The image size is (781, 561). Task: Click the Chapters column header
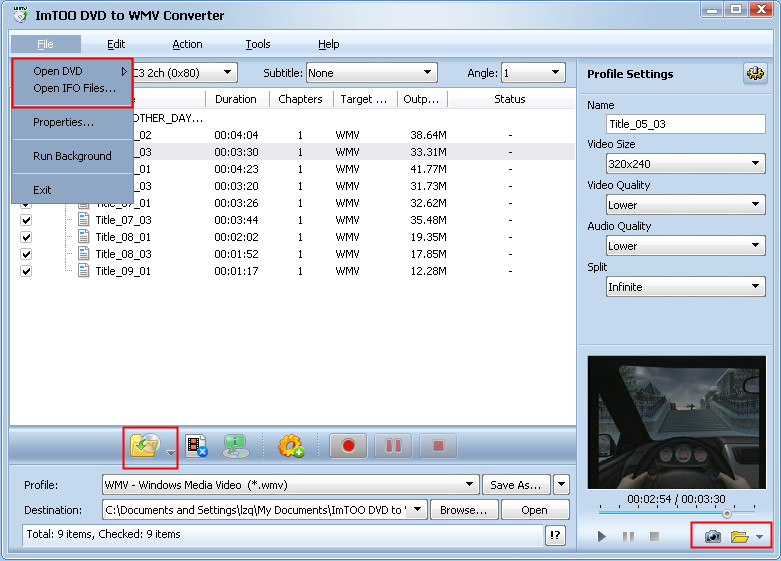tap(301, 99)
